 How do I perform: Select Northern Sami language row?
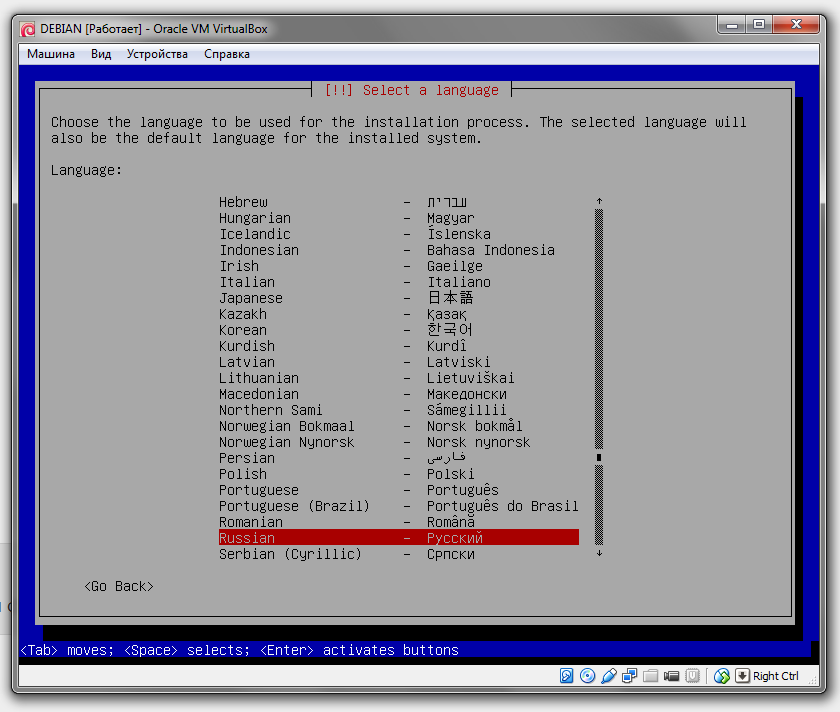(x=399, y=410)
